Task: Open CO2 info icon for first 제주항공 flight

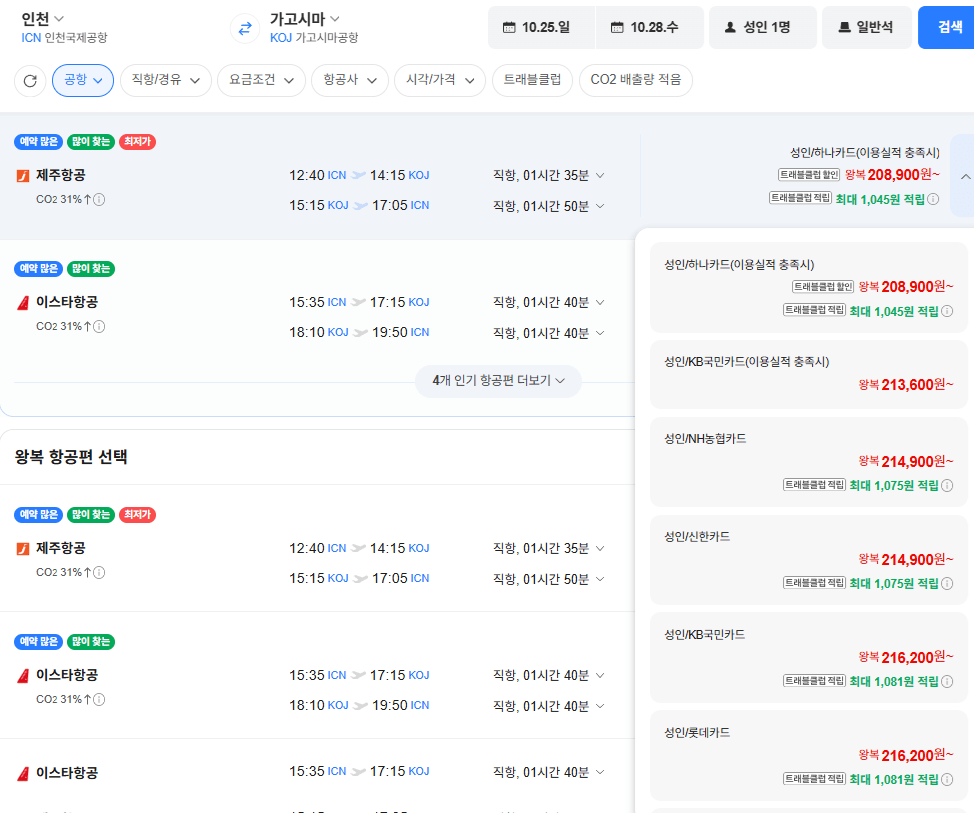Action: (99, 199)
